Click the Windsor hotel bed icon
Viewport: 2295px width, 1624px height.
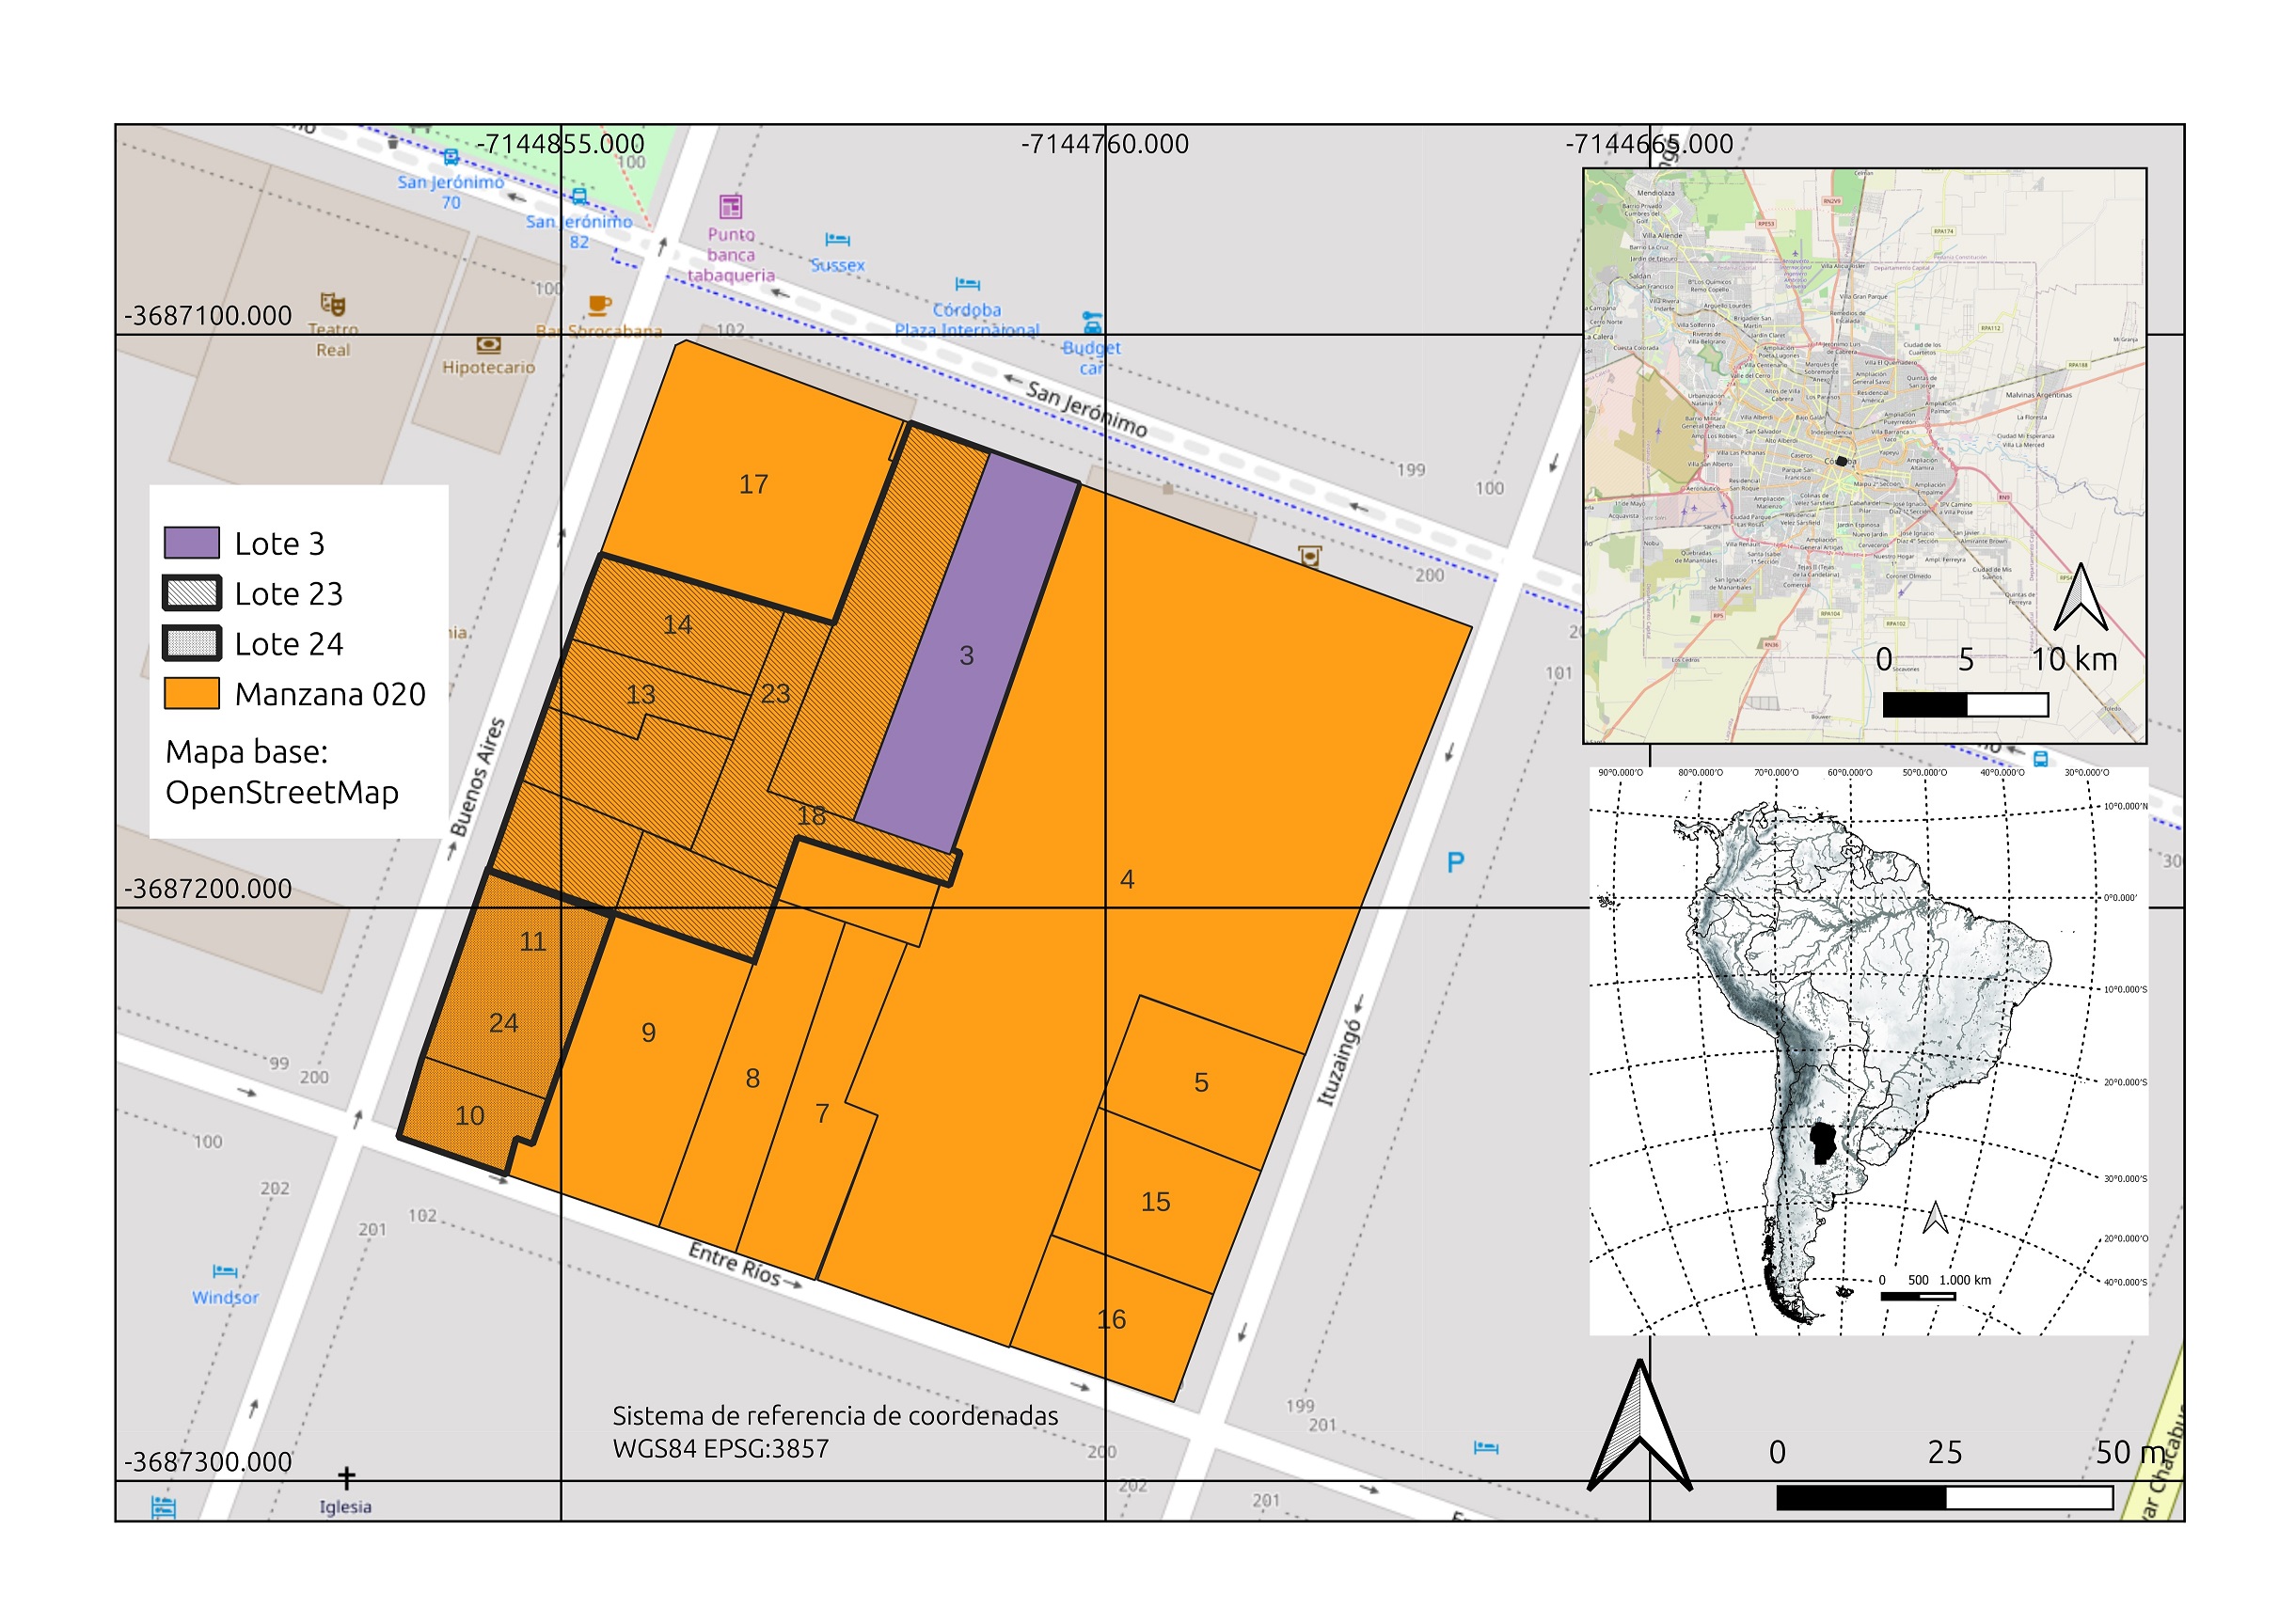(x=225, y=1272)
